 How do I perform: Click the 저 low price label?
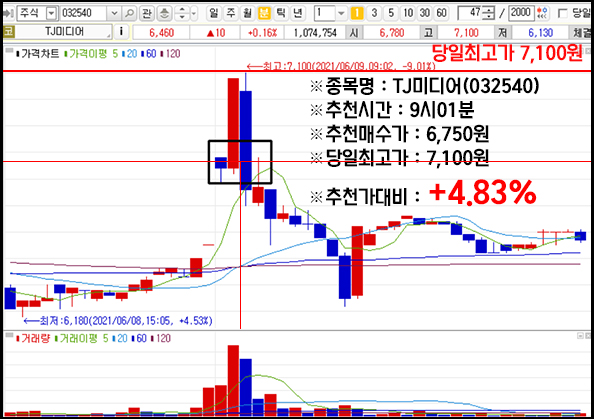(x=503, y=33)
